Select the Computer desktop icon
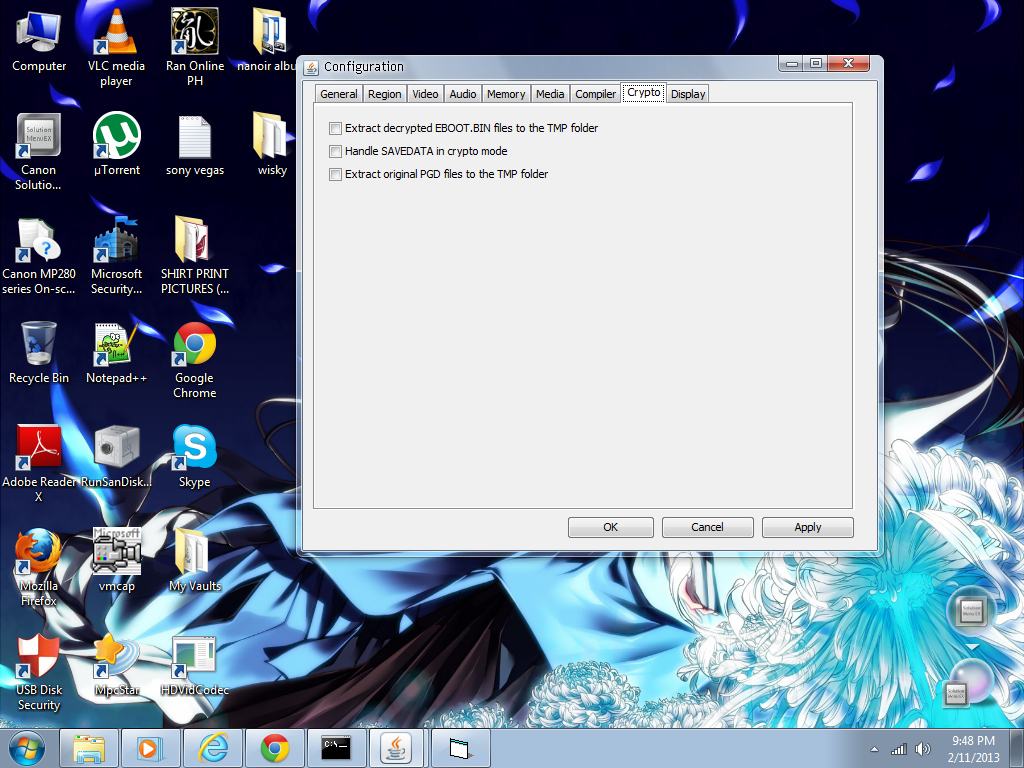 tap(39, 41)
